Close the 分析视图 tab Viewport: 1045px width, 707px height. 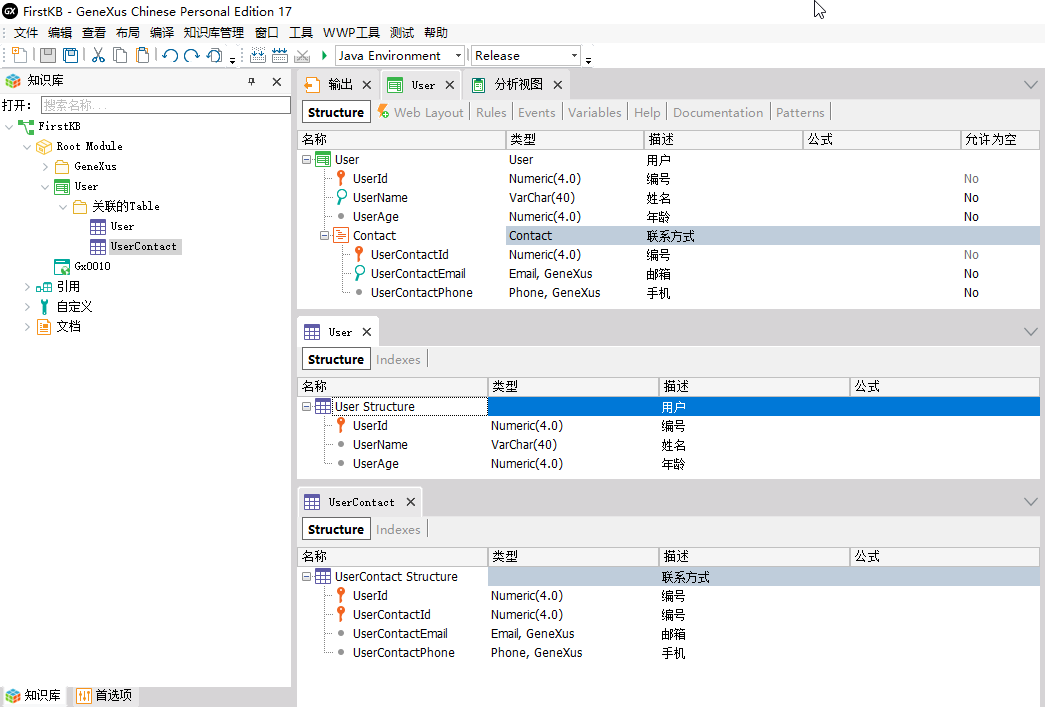pyautogui.click(x=558, y=85)
